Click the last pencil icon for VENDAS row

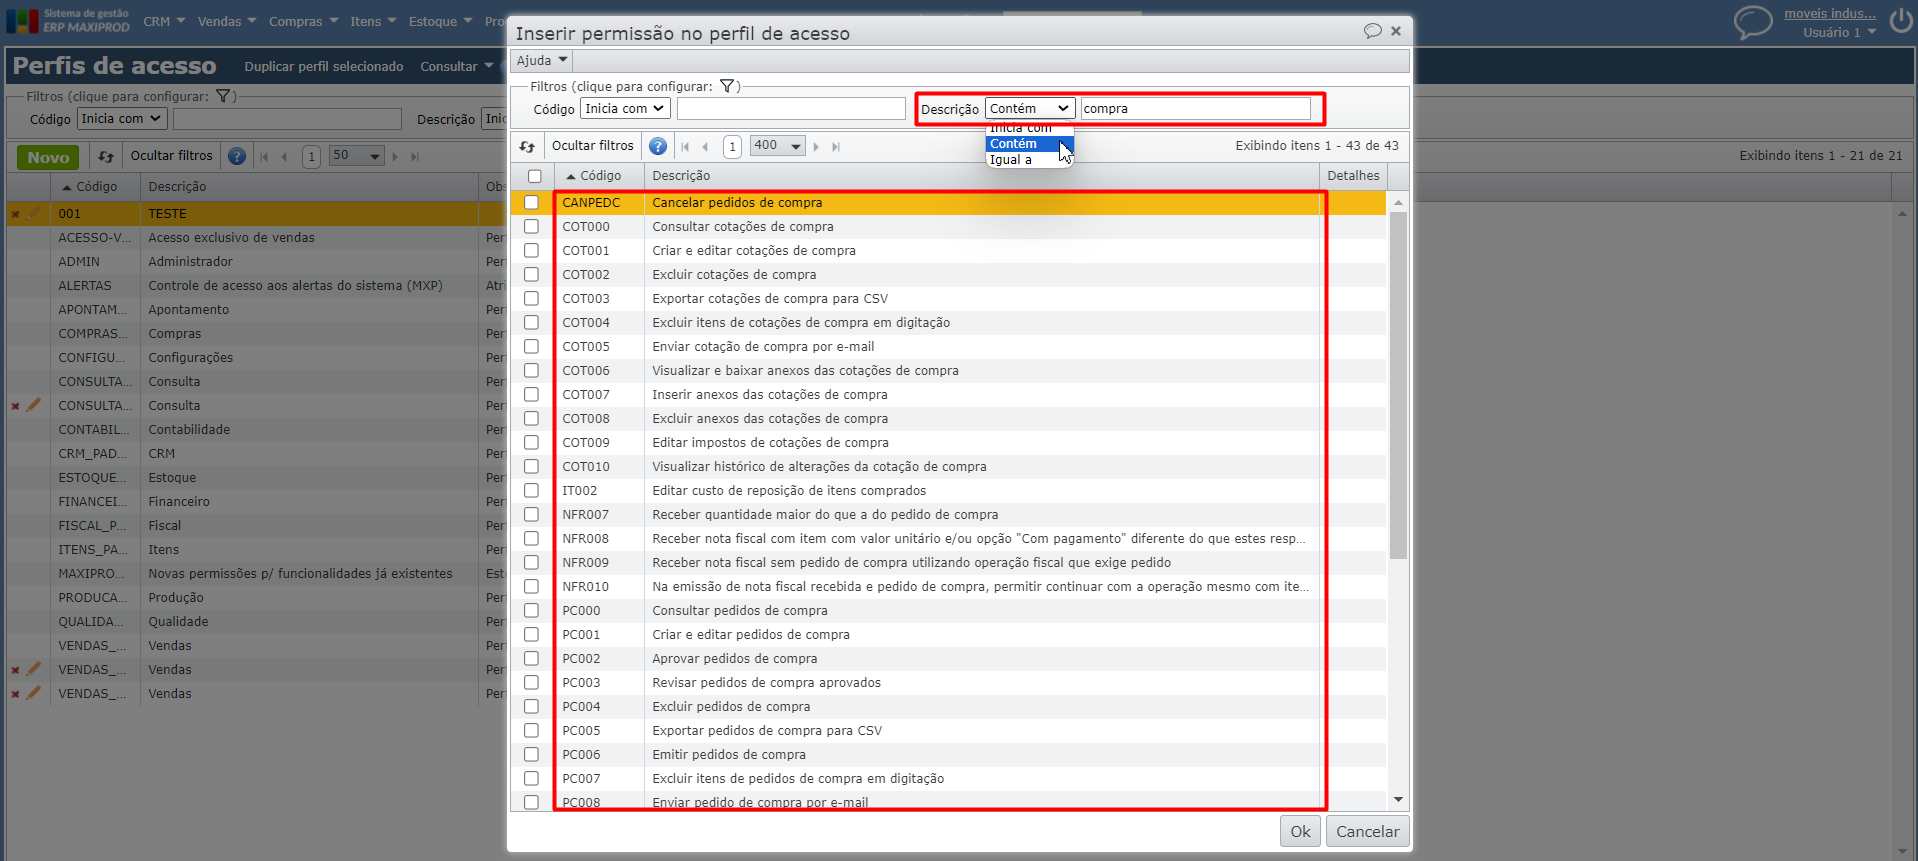pos(34,693)
